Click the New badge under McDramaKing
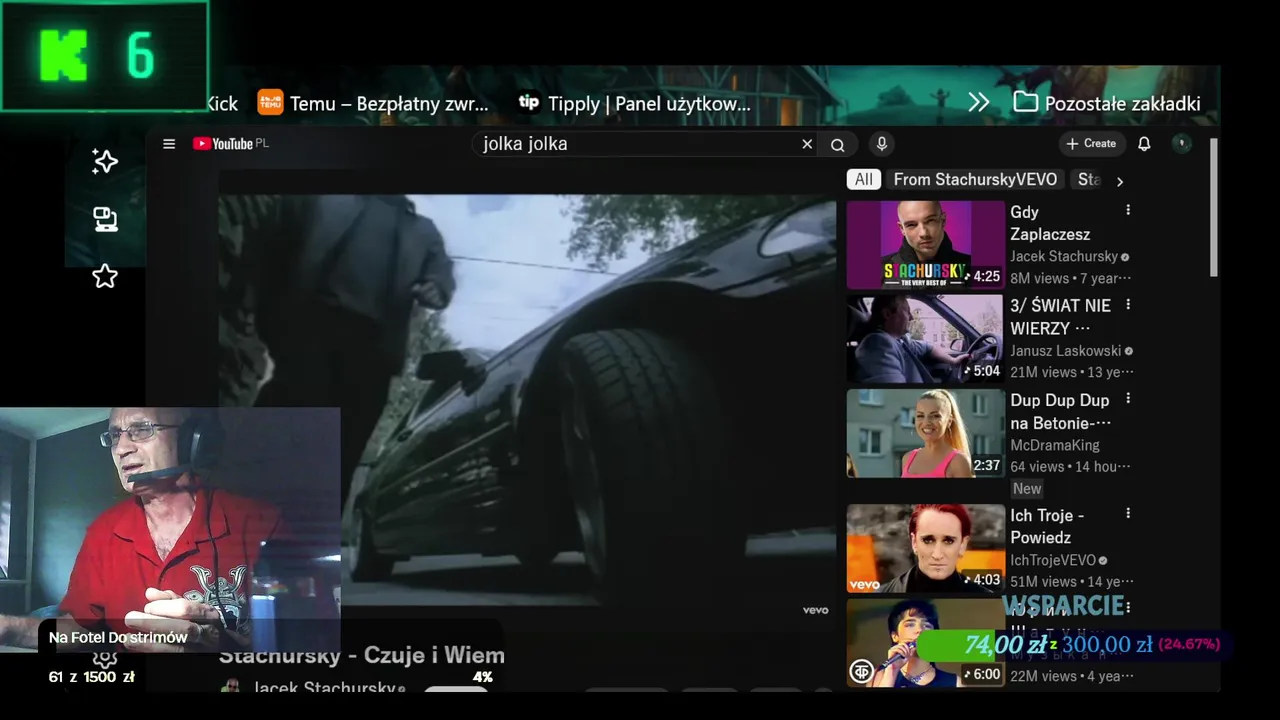The image size is (1280, 720). tap(1027, 489)
